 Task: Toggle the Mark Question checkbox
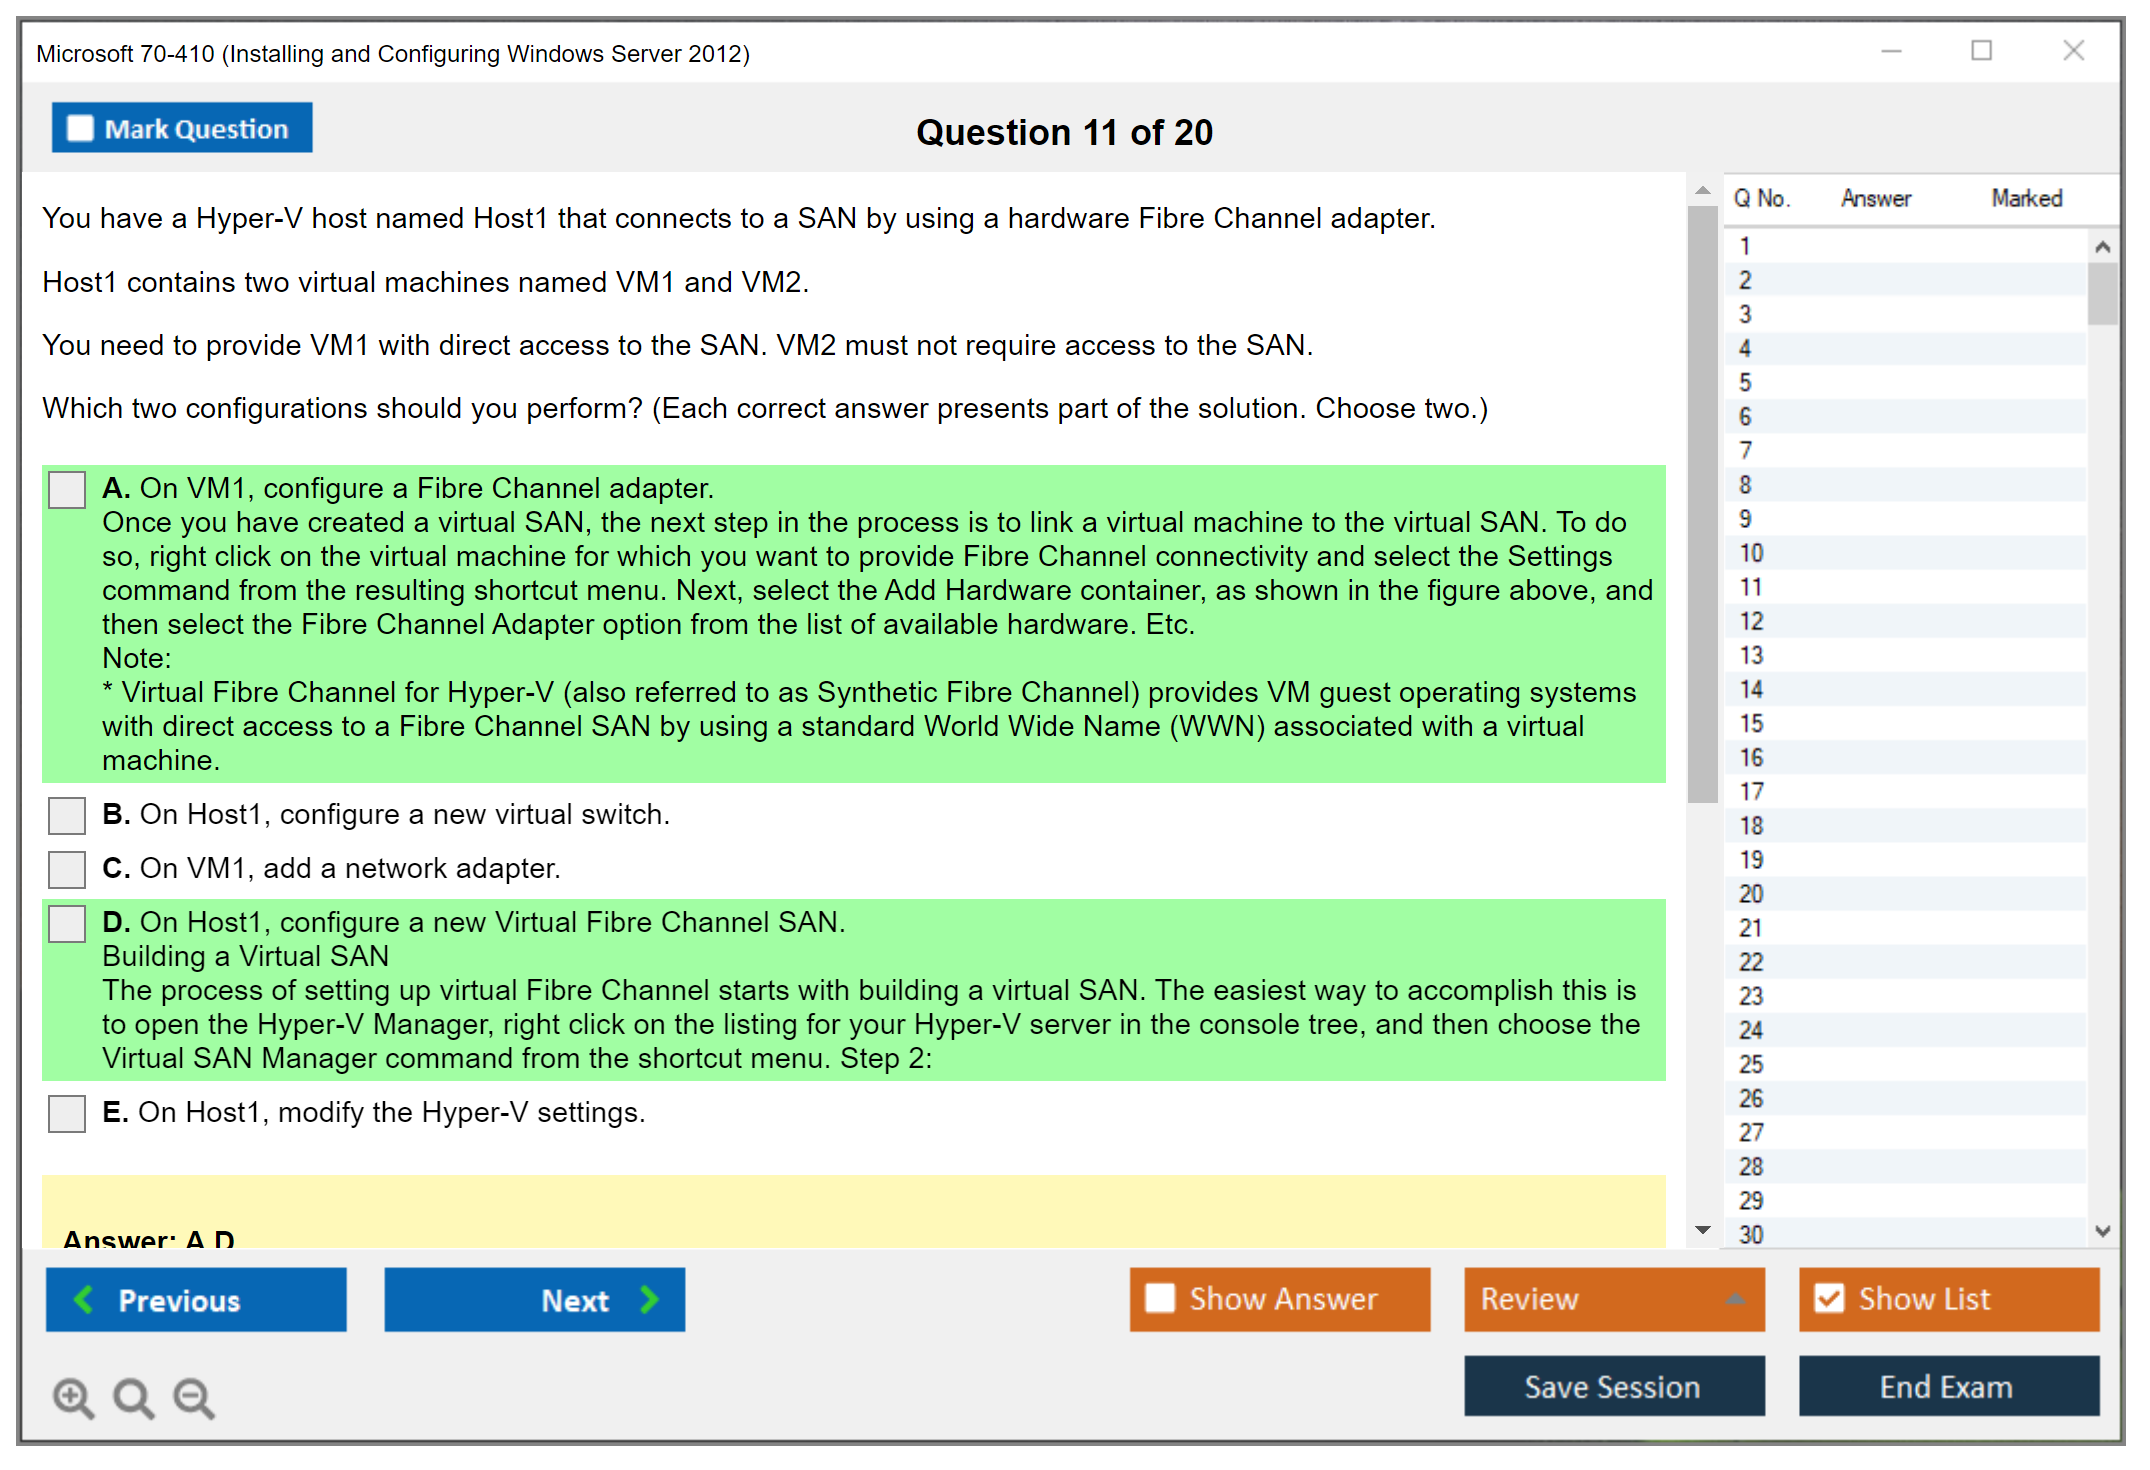pos(80,129)
